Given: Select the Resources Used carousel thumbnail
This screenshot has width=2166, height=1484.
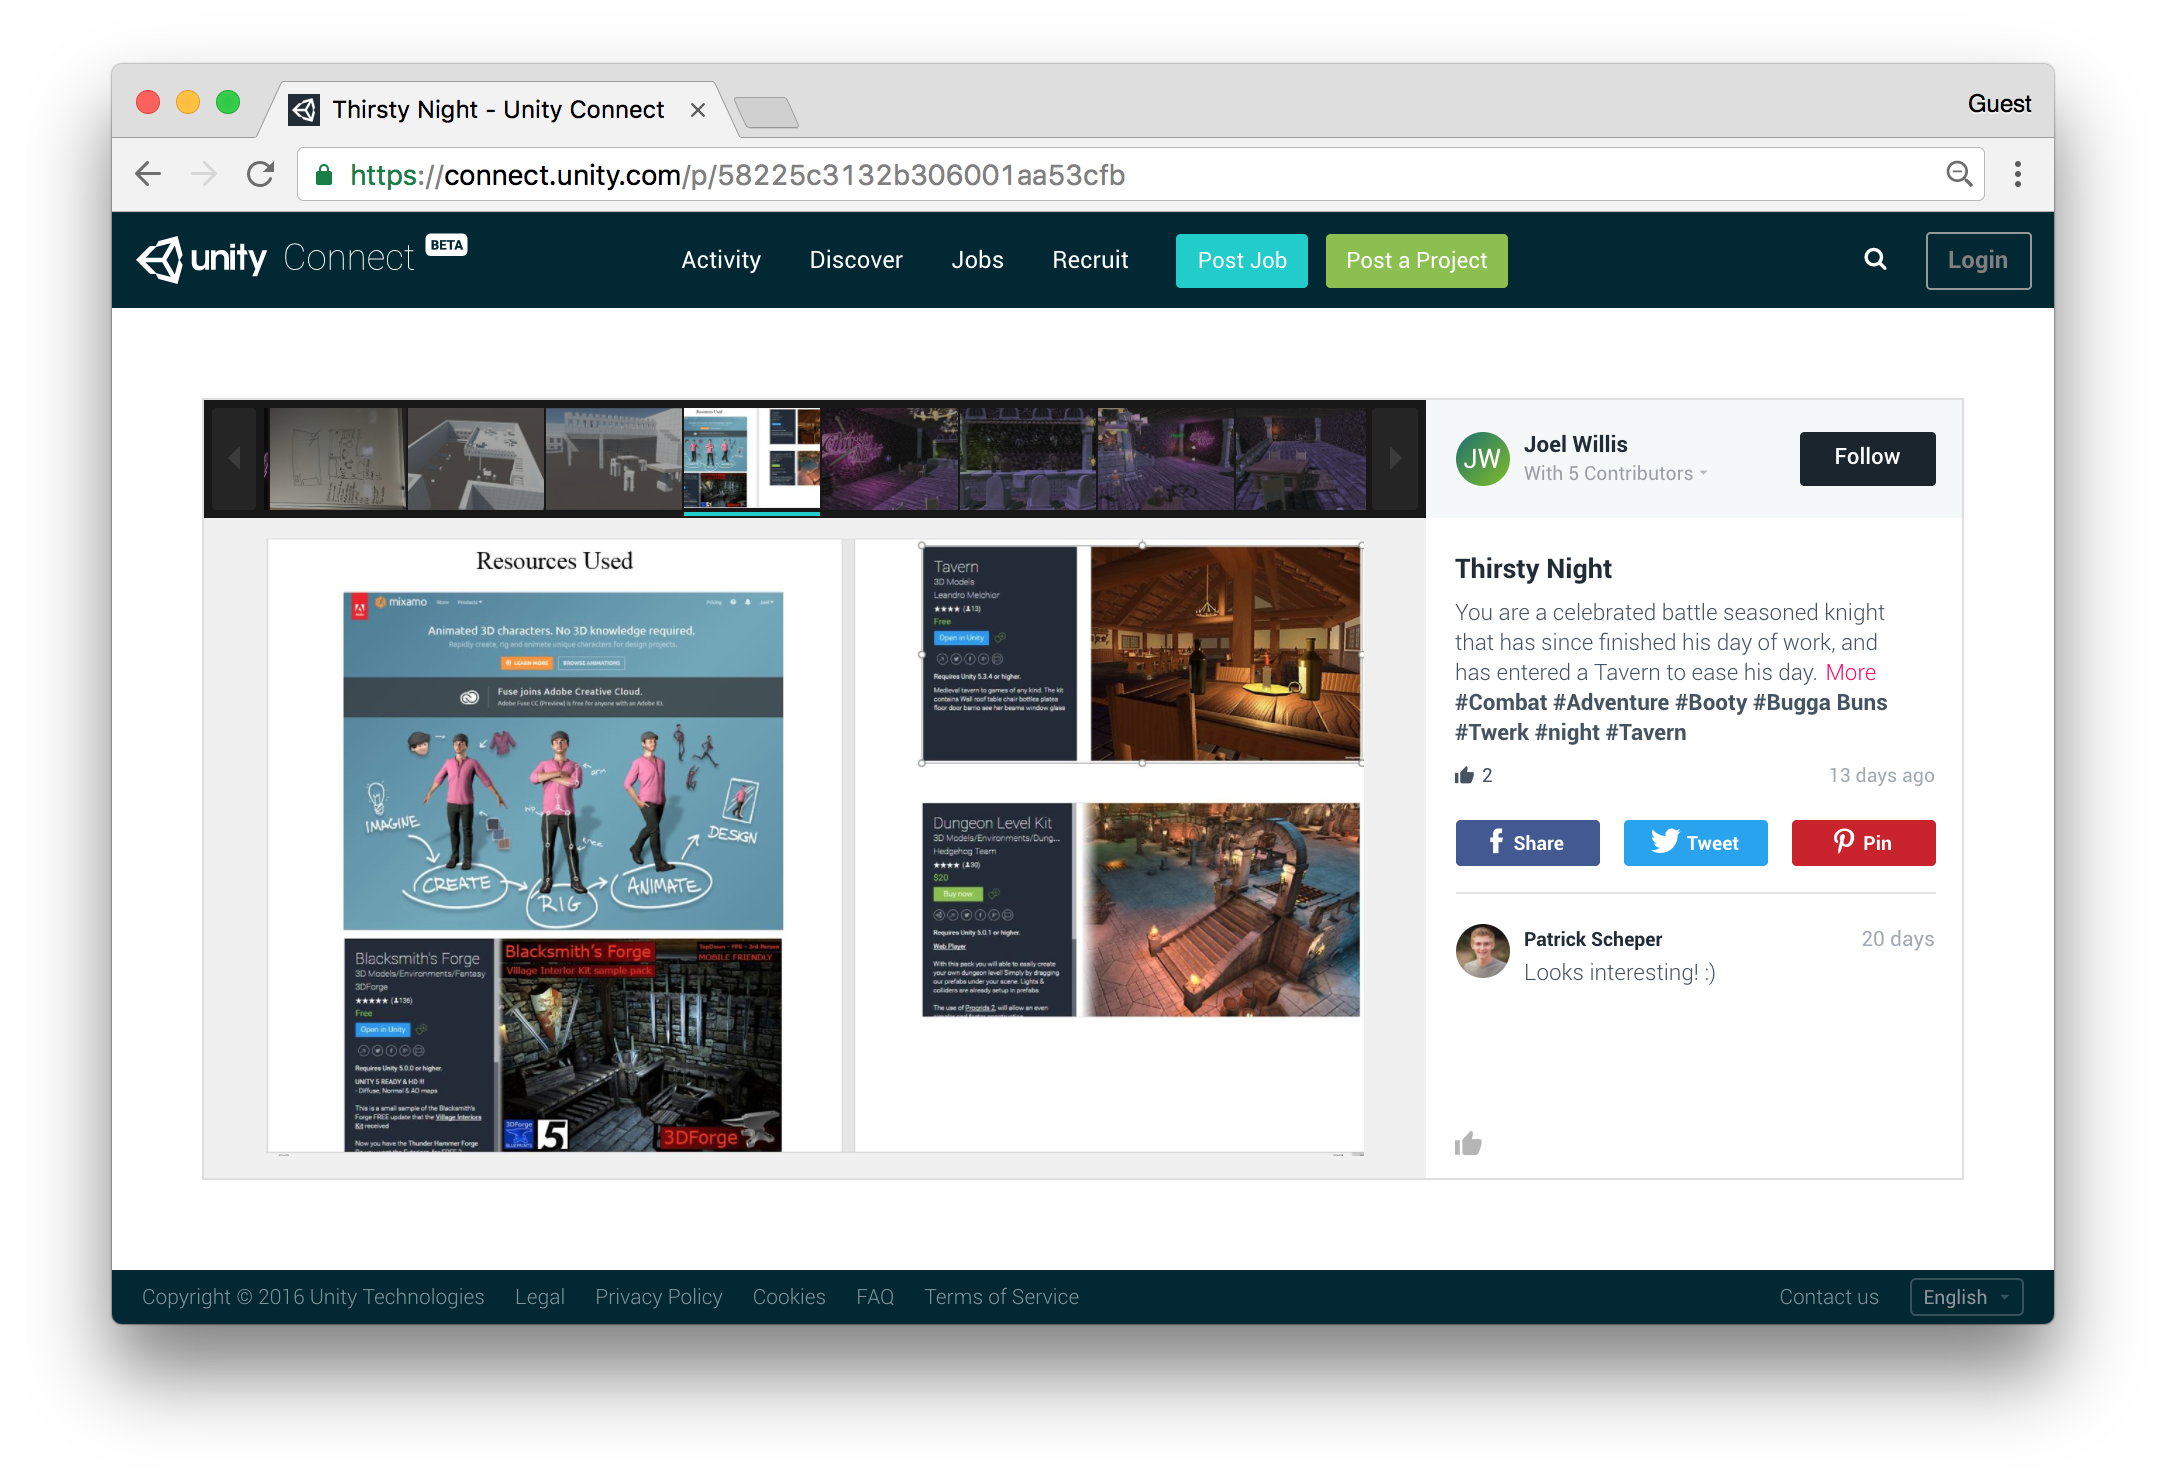Looking at the screenshot, I should point(751,458).
